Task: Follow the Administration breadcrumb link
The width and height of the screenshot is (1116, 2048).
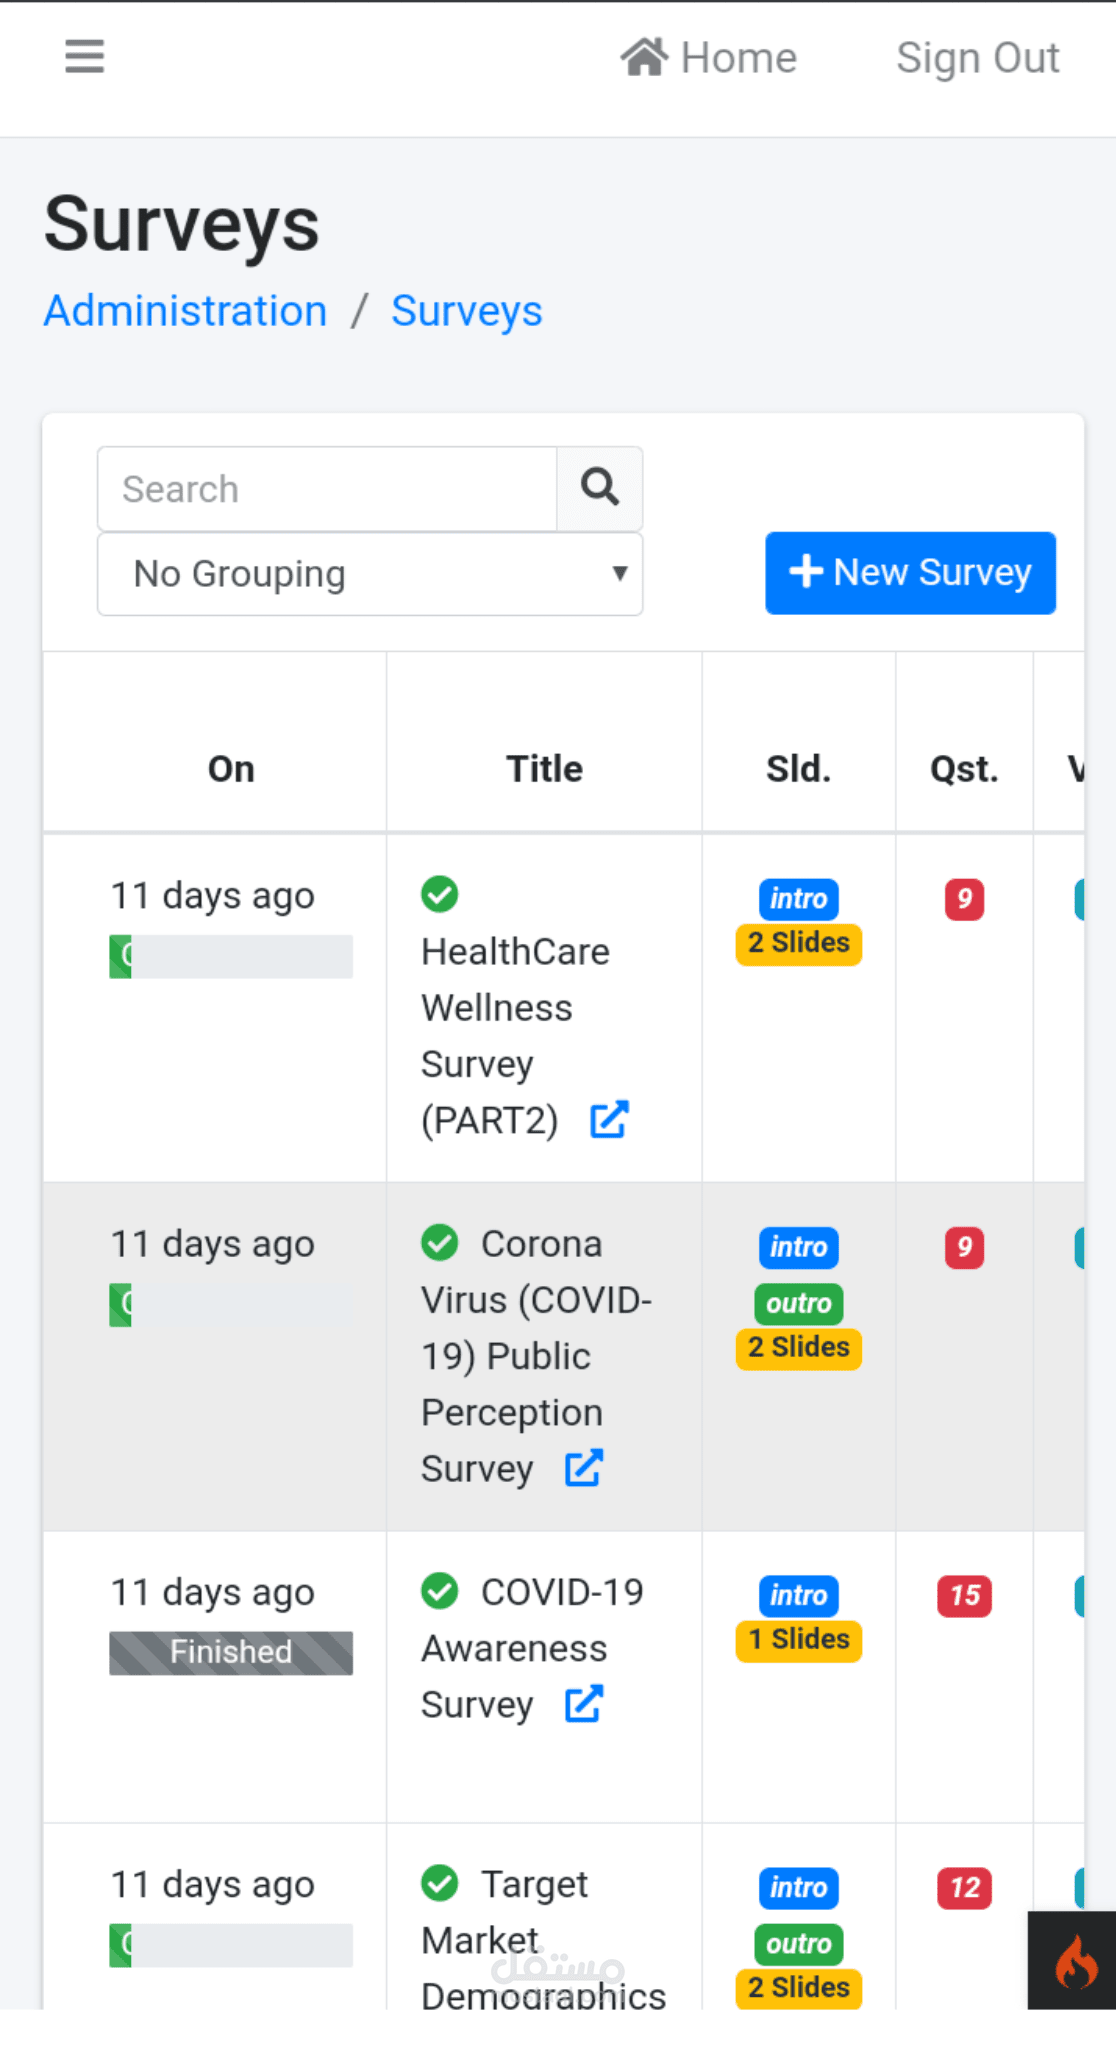Action: pyautogui.click(x=186, y=311)
